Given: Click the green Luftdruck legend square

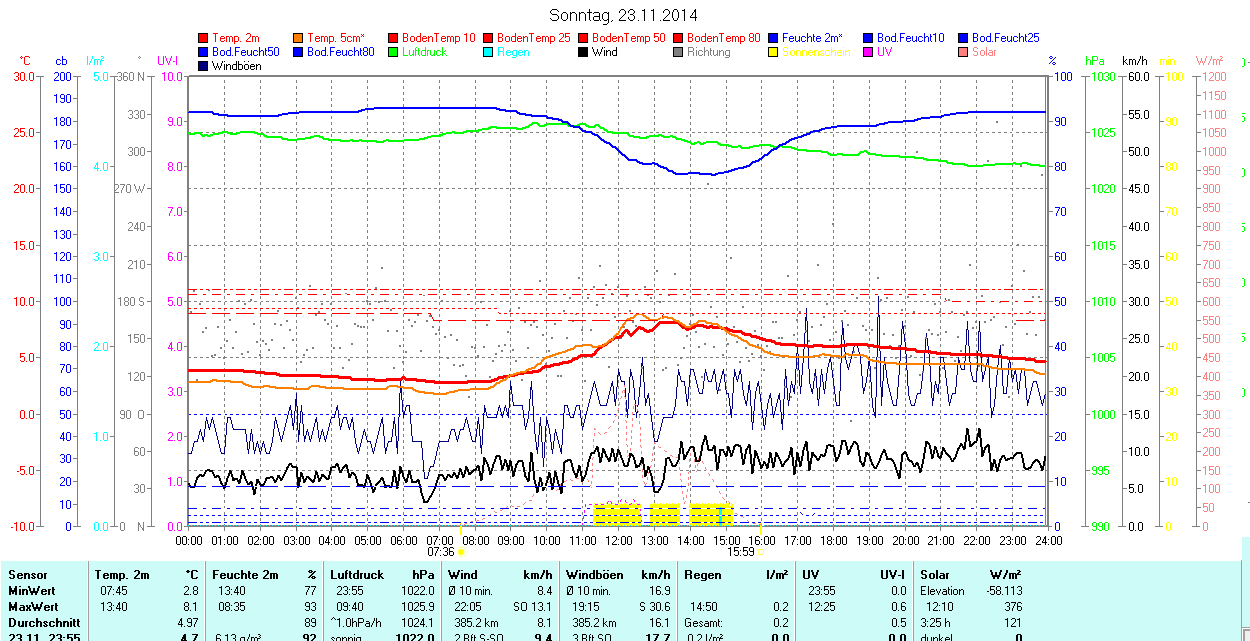Looking at the screenshot, I should click(x=394, y=52).
